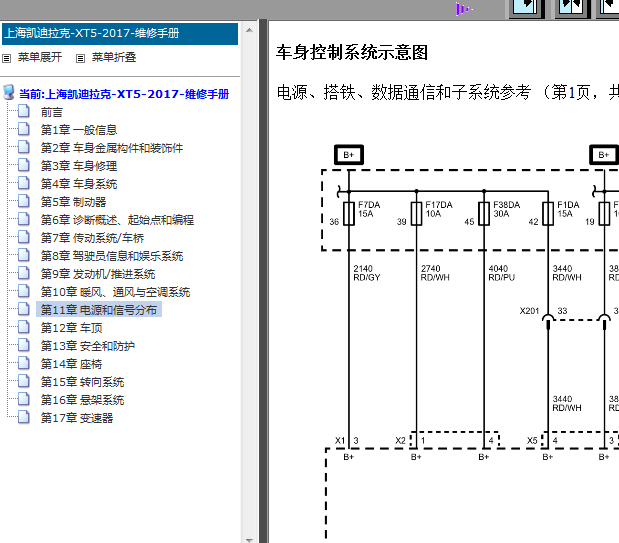Open 第10章 暖风、通风与空调系统

pos(115,292)
